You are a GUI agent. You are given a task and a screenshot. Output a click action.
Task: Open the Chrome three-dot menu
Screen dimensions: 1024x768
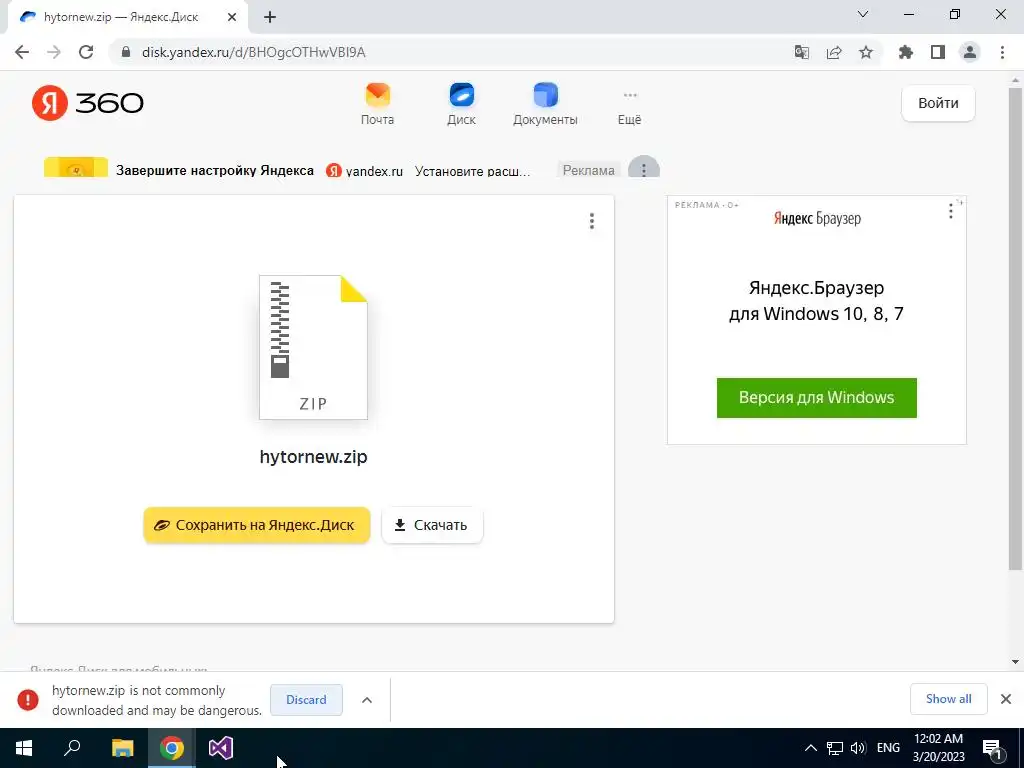[1002, 52]
